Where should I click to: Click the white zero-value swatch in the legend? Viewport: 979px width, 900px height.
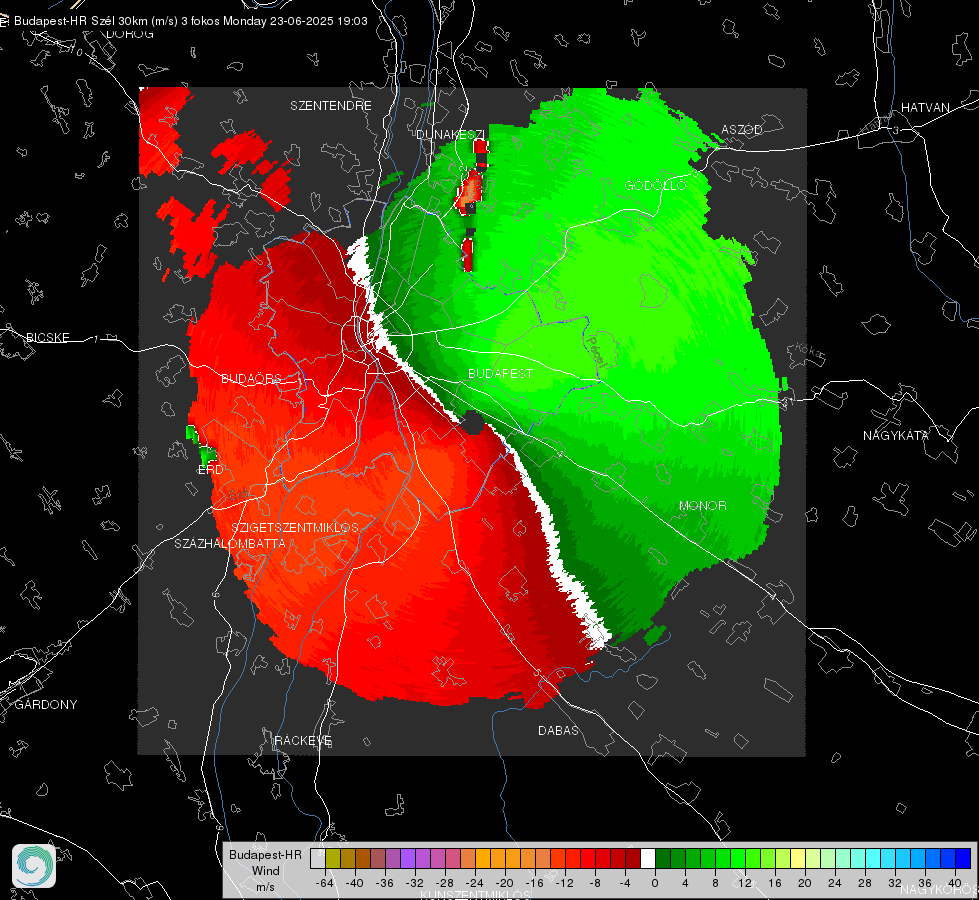point(647,858)
